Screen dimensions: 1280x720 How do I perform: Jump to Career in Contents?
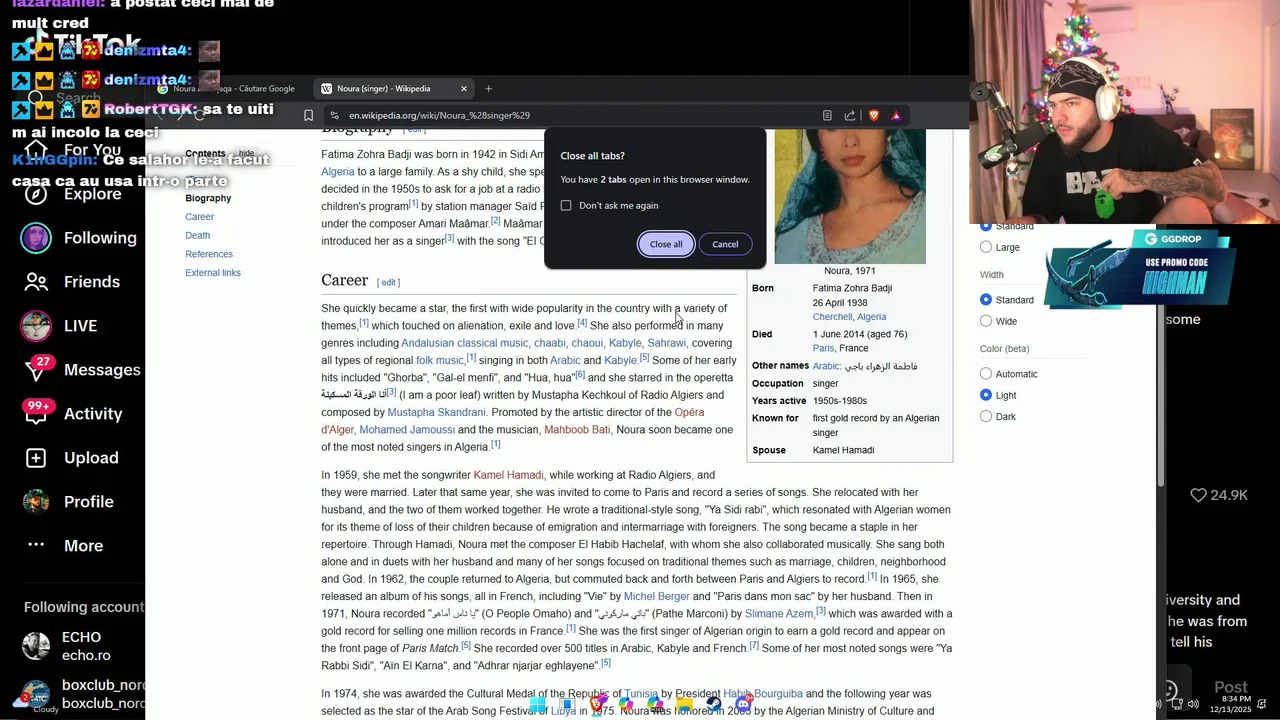pos(199,217)
